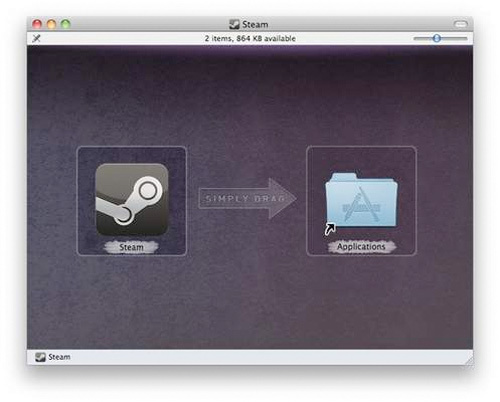Click the yellow minimize window button
This screenshot has width=500, height=402.
click(51, 24)
